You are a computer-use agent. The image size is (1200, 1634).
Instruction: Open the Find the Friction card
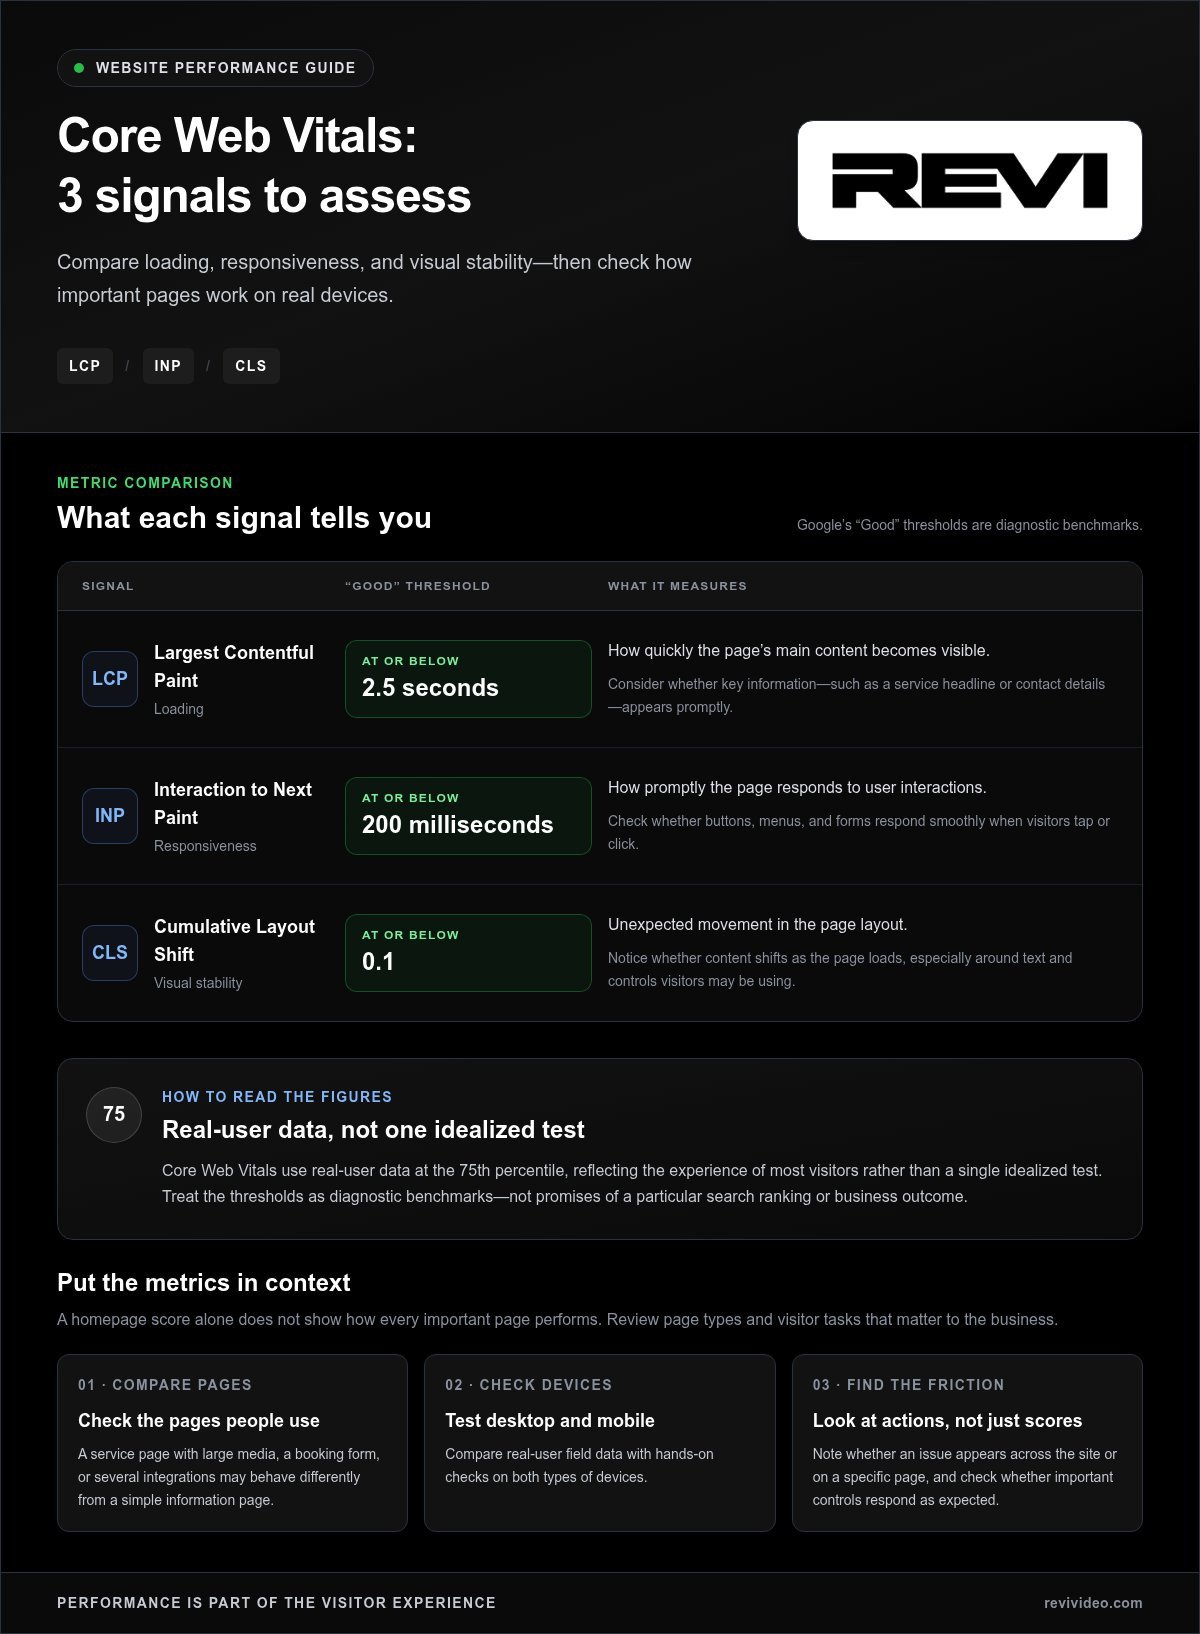click(x=967, y=1443)
